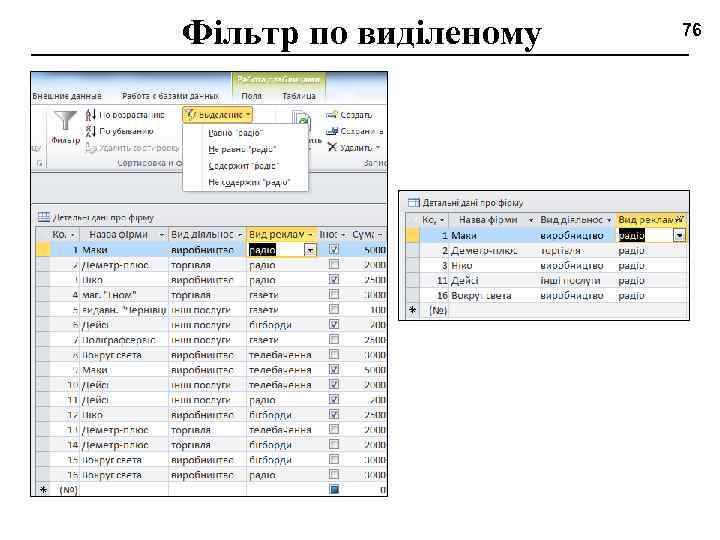Viewport: 720px width, 540px height.
Task: Switch to the Таблица ribbon tab
Action: tap(299, 96)
